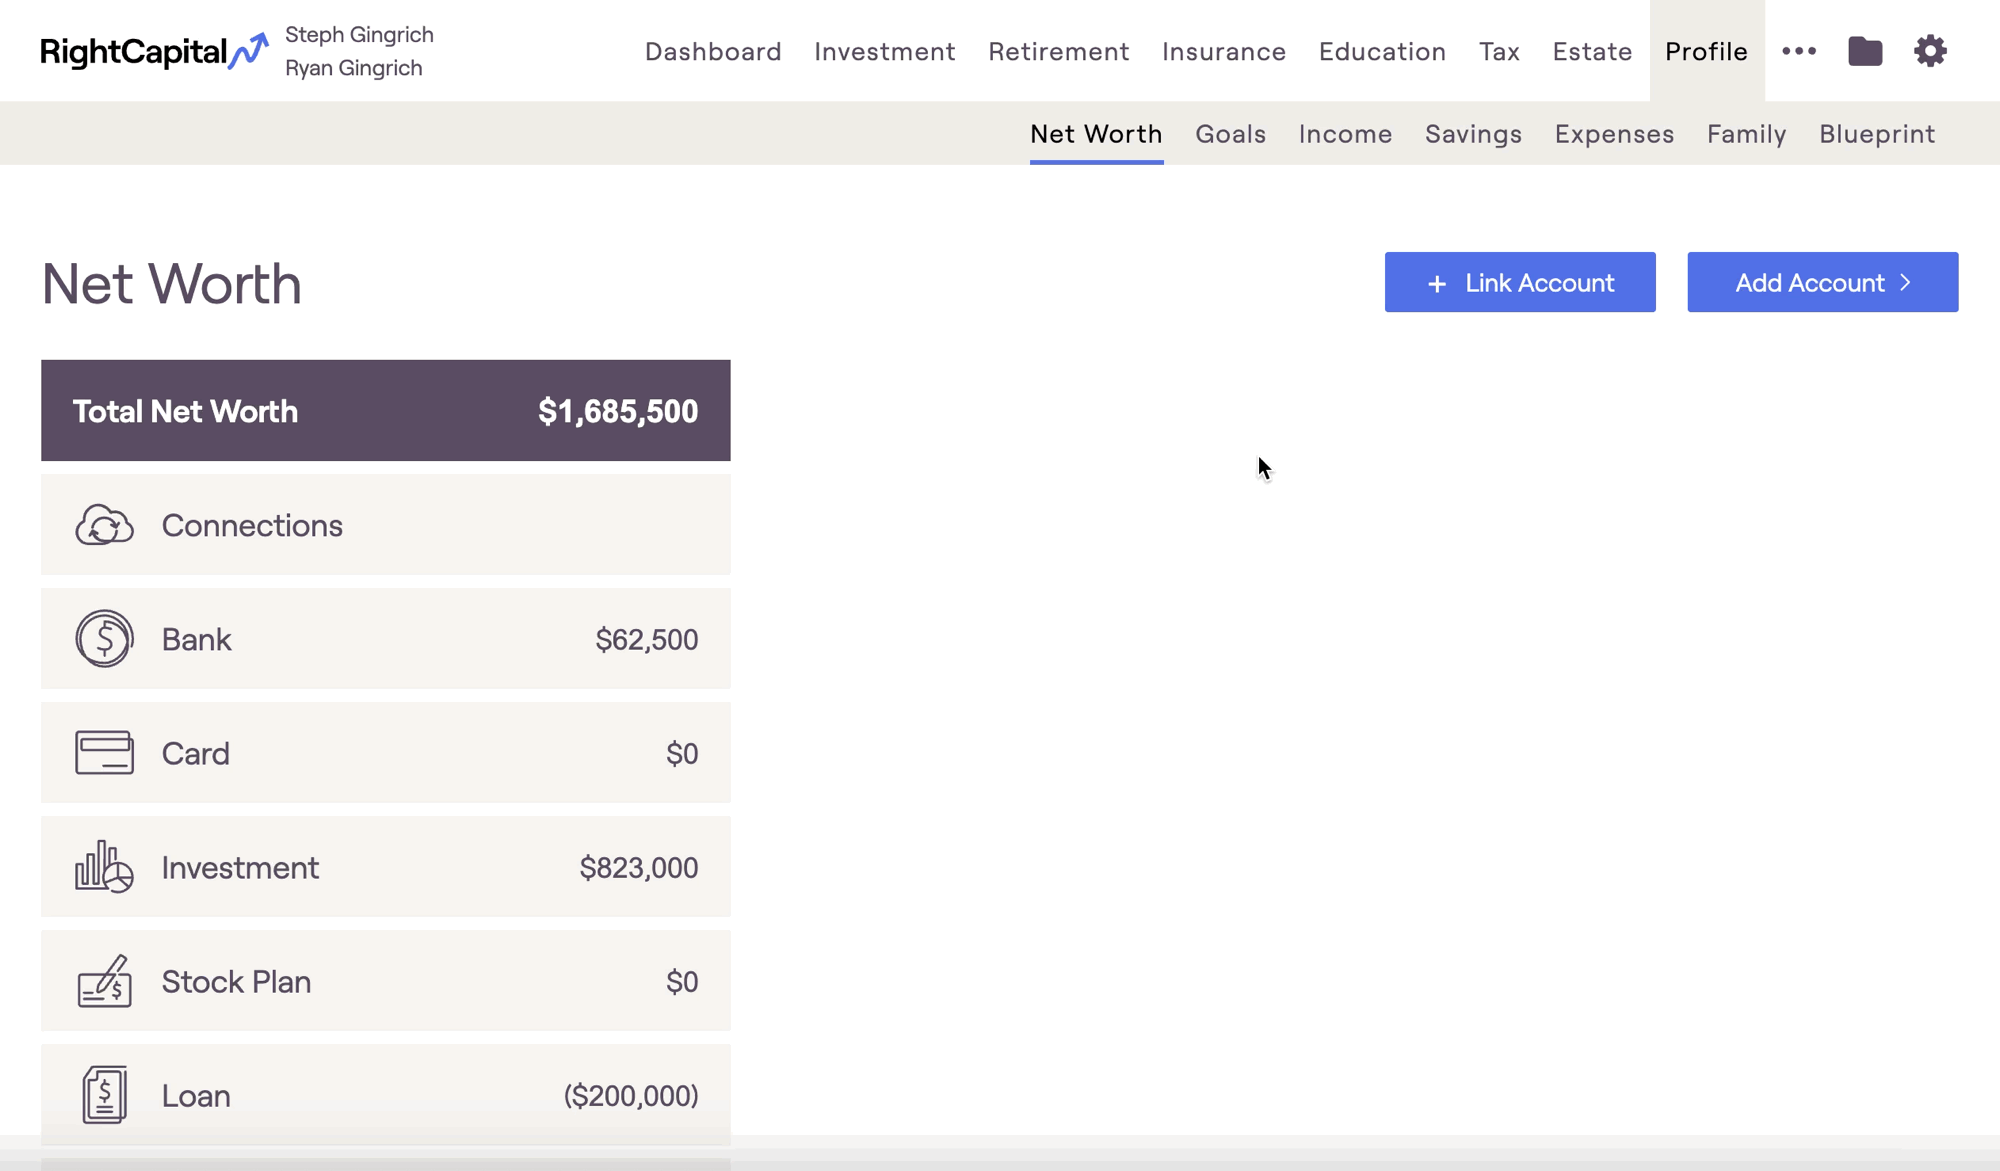The image size is (2000, 1171).
Task: Open the three-dots more menu
Action: pos(1799,51)
